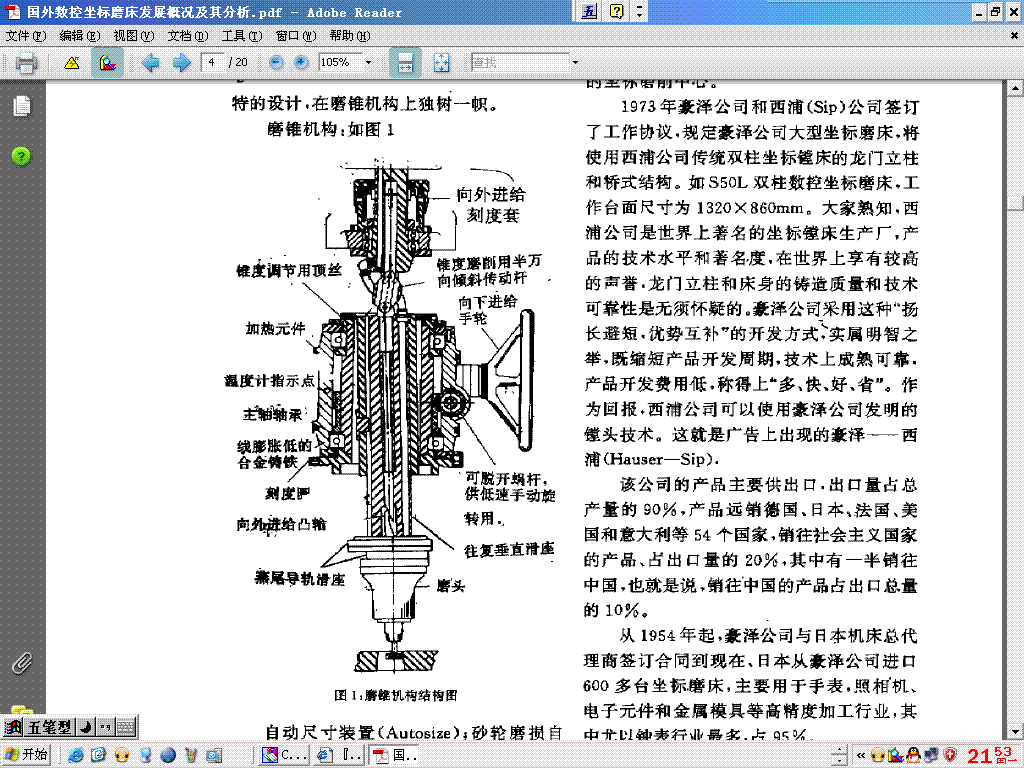Click the dark globe quick launch icon
The height and width of the screenshot is (768, 1024).
168,755
